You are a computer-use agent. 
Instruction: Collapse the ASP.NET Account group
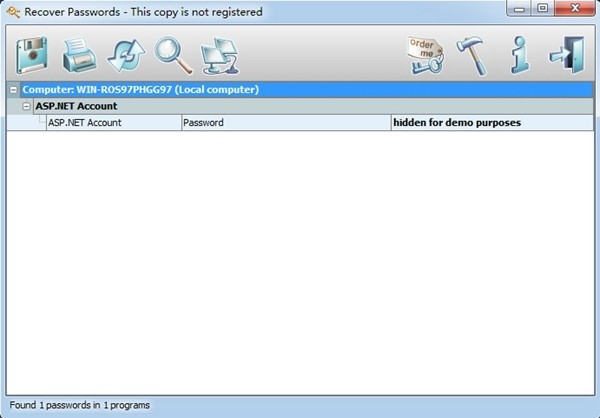26,106
